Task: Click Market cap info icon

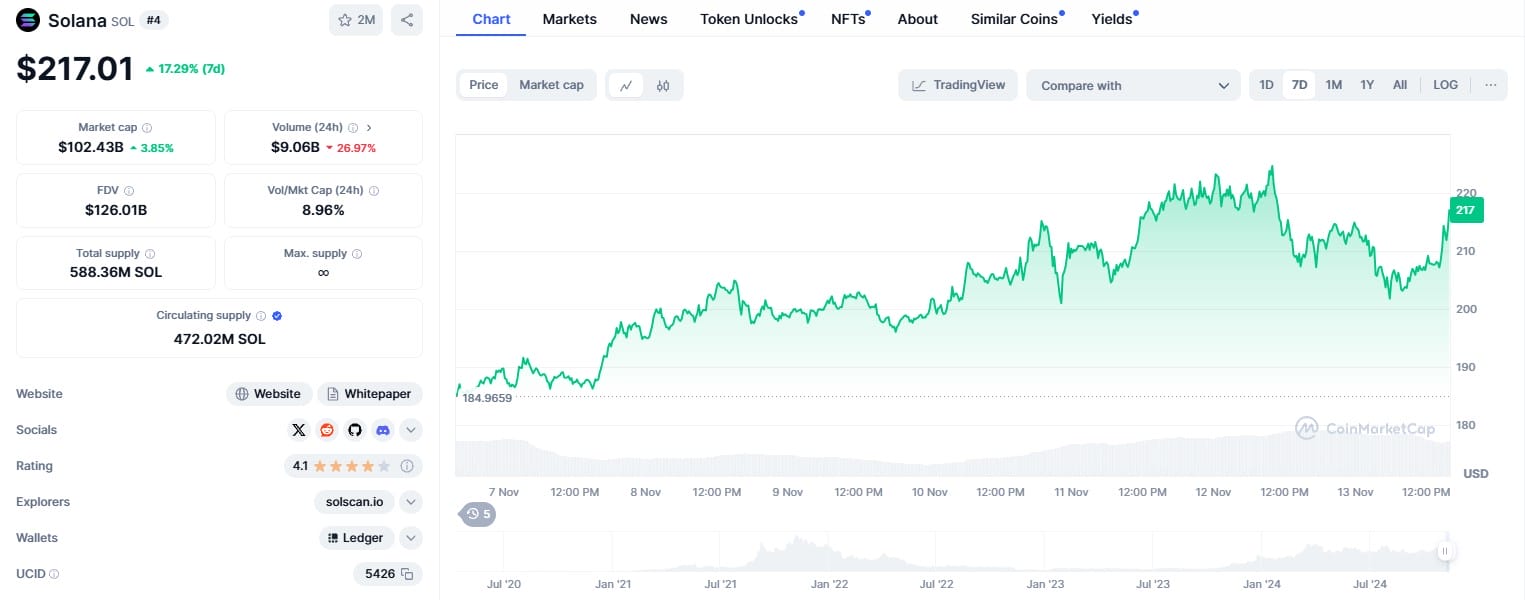Action: pyautogui.click(x=147, y=128)
